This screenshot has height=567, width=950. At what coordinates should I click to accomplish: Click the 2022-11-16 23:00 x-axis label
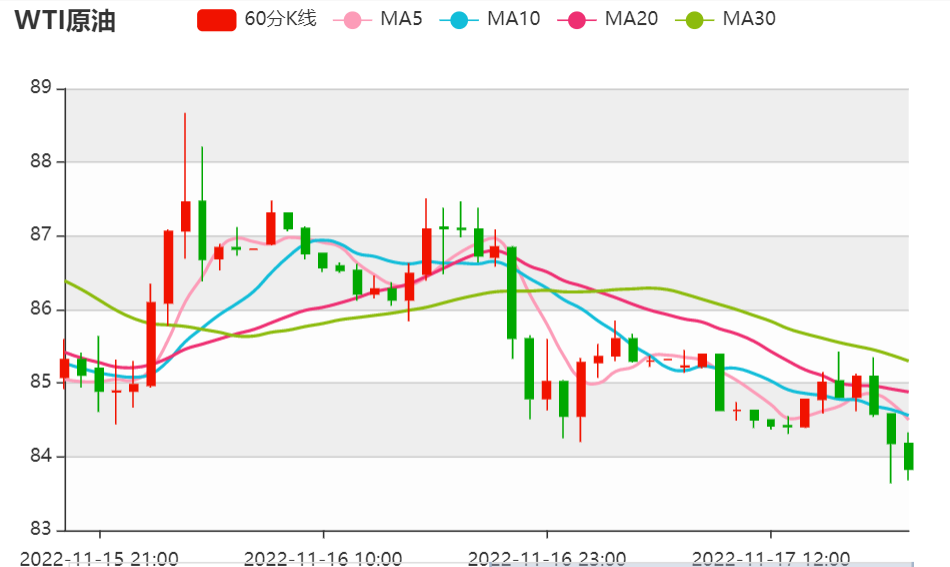pyautogui.click(x=547, y=558)
